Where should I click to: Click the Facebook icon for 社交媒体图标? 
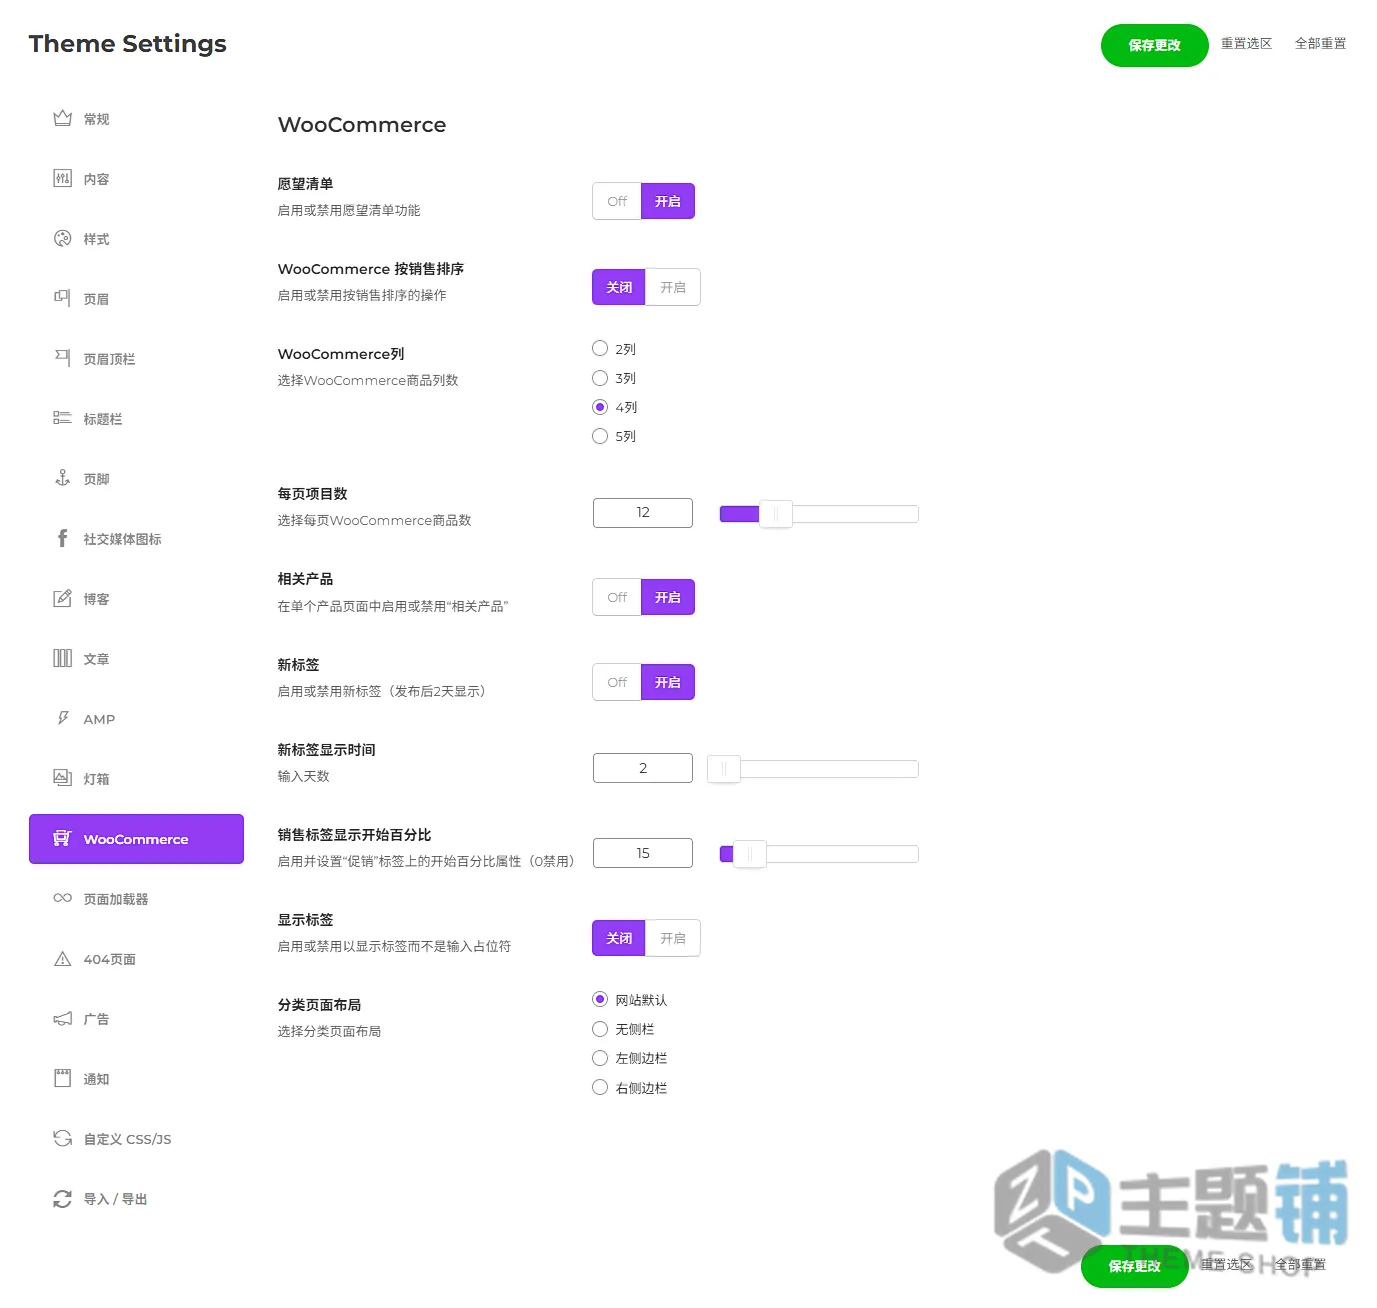62,538
